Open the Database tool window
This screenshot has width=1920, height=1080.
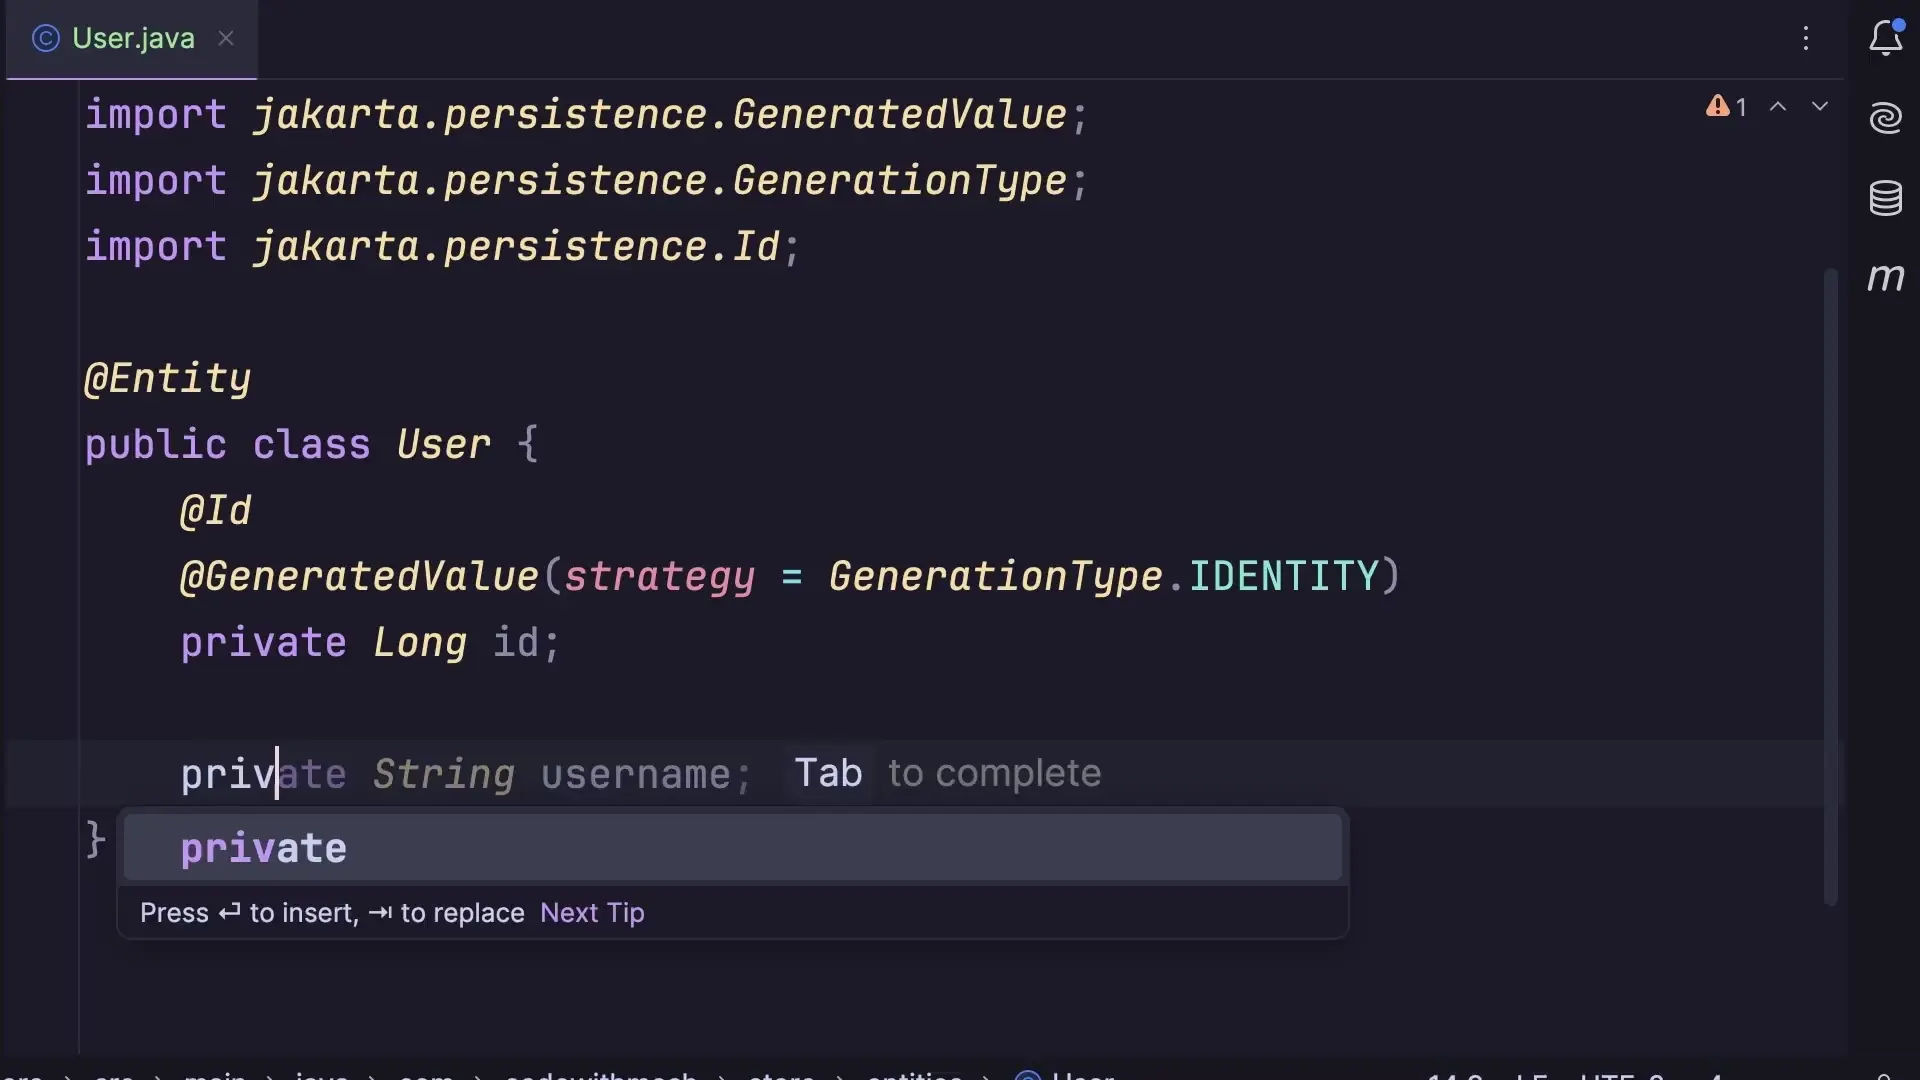pos(1886,198)
